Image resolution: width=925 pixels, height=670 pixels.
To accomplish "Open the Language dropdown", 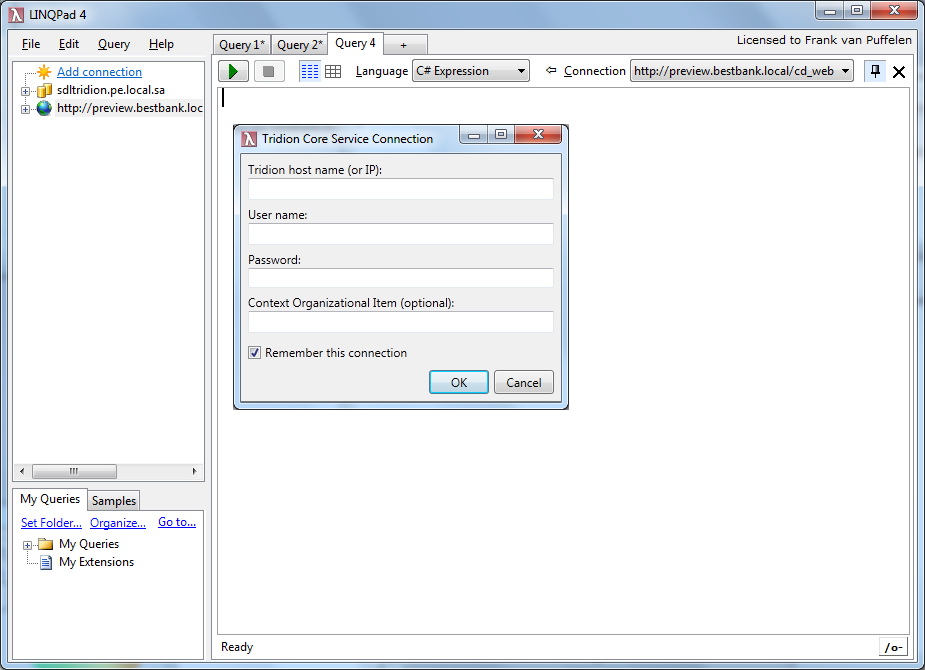I will pyautogui.click(x=470, y=71).
